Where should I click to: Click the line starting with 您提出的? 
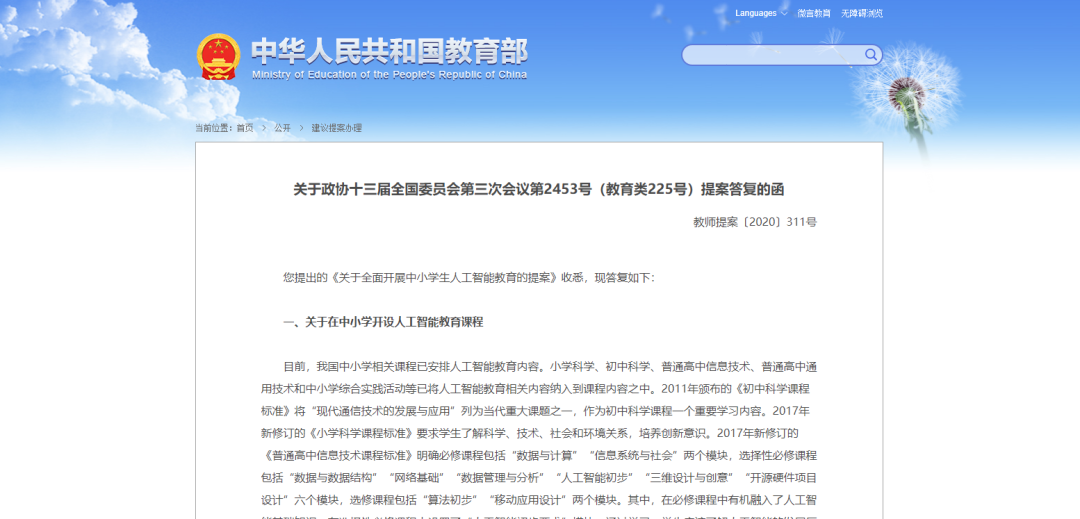[468, 277]
